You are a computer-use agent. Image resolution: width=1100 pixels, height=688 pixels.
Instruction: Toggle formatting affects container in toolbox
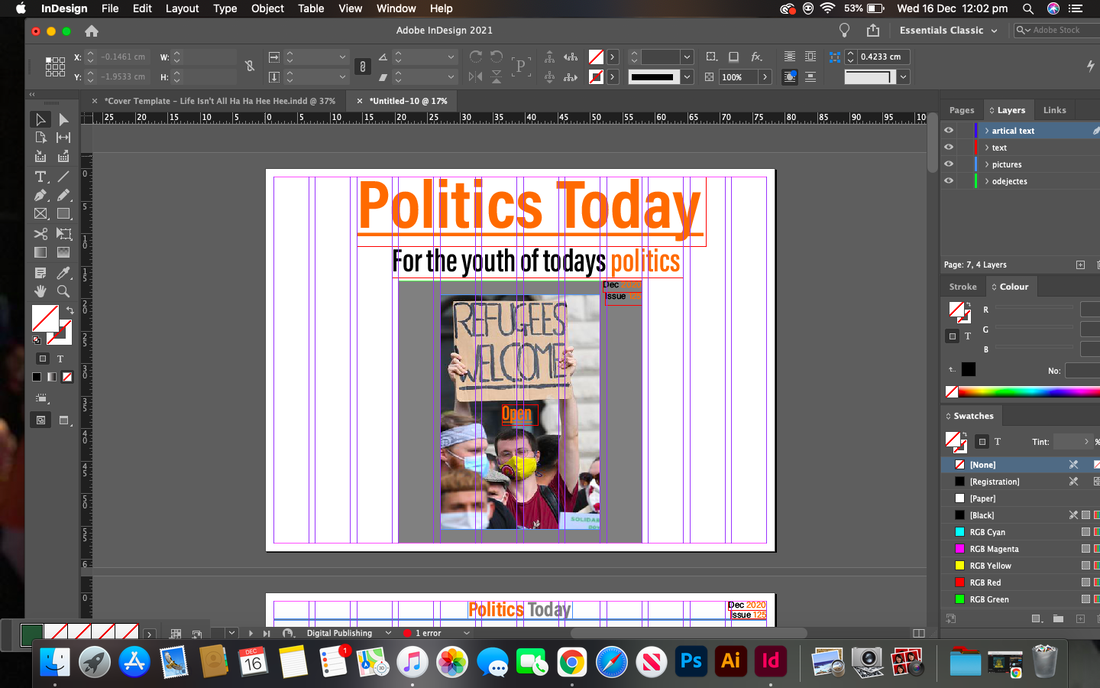(x=42, y=358)
